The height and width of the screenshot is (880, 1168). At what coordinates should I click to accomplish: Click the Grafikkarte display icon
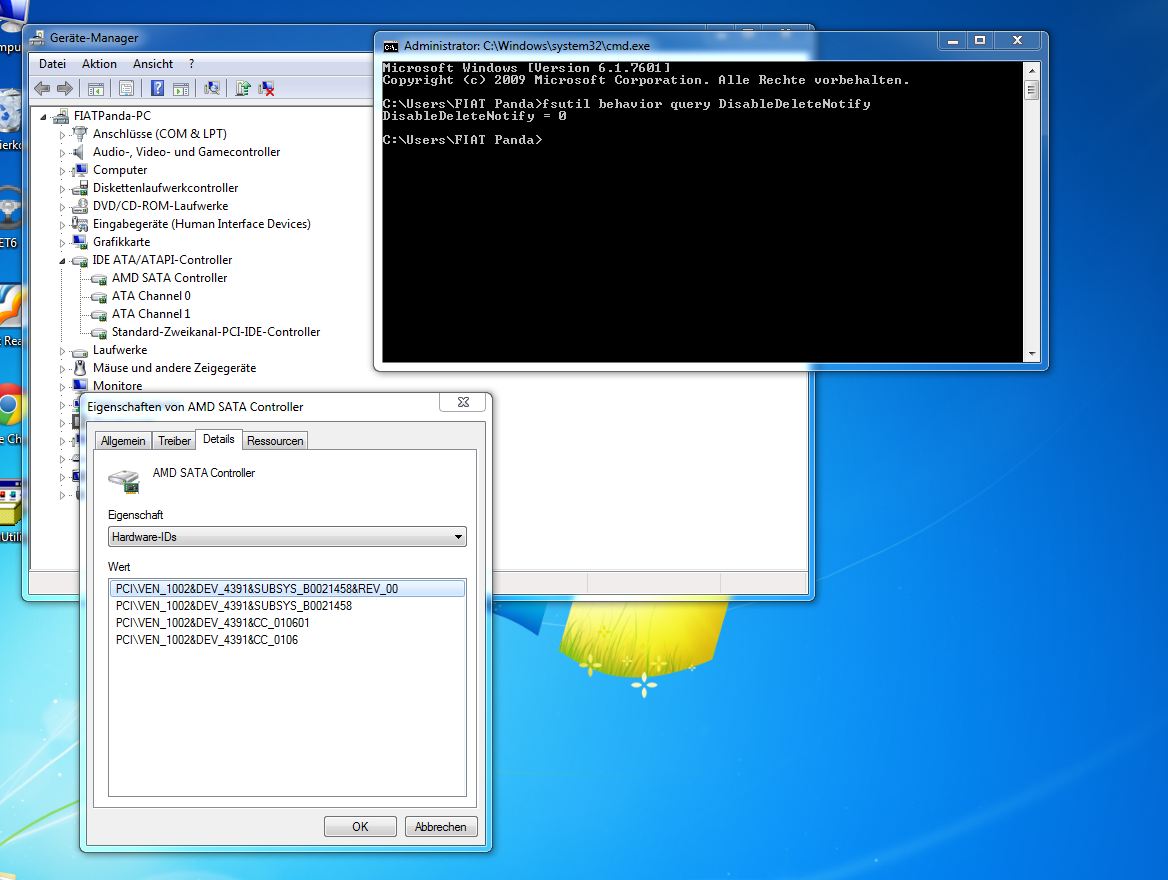pos(80,241)
